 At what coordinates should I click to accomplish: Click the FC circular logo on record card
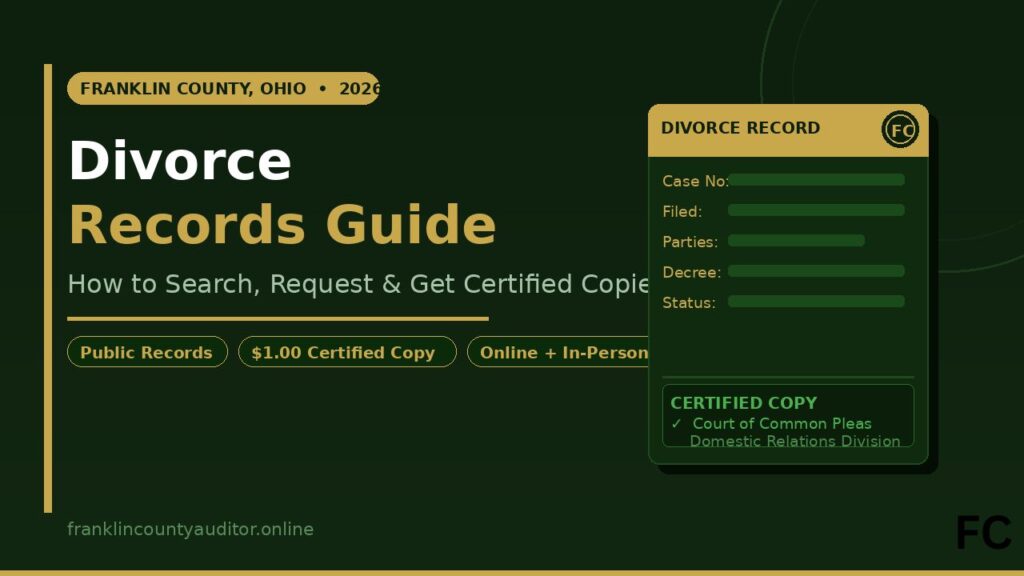[x=900, y=129]
